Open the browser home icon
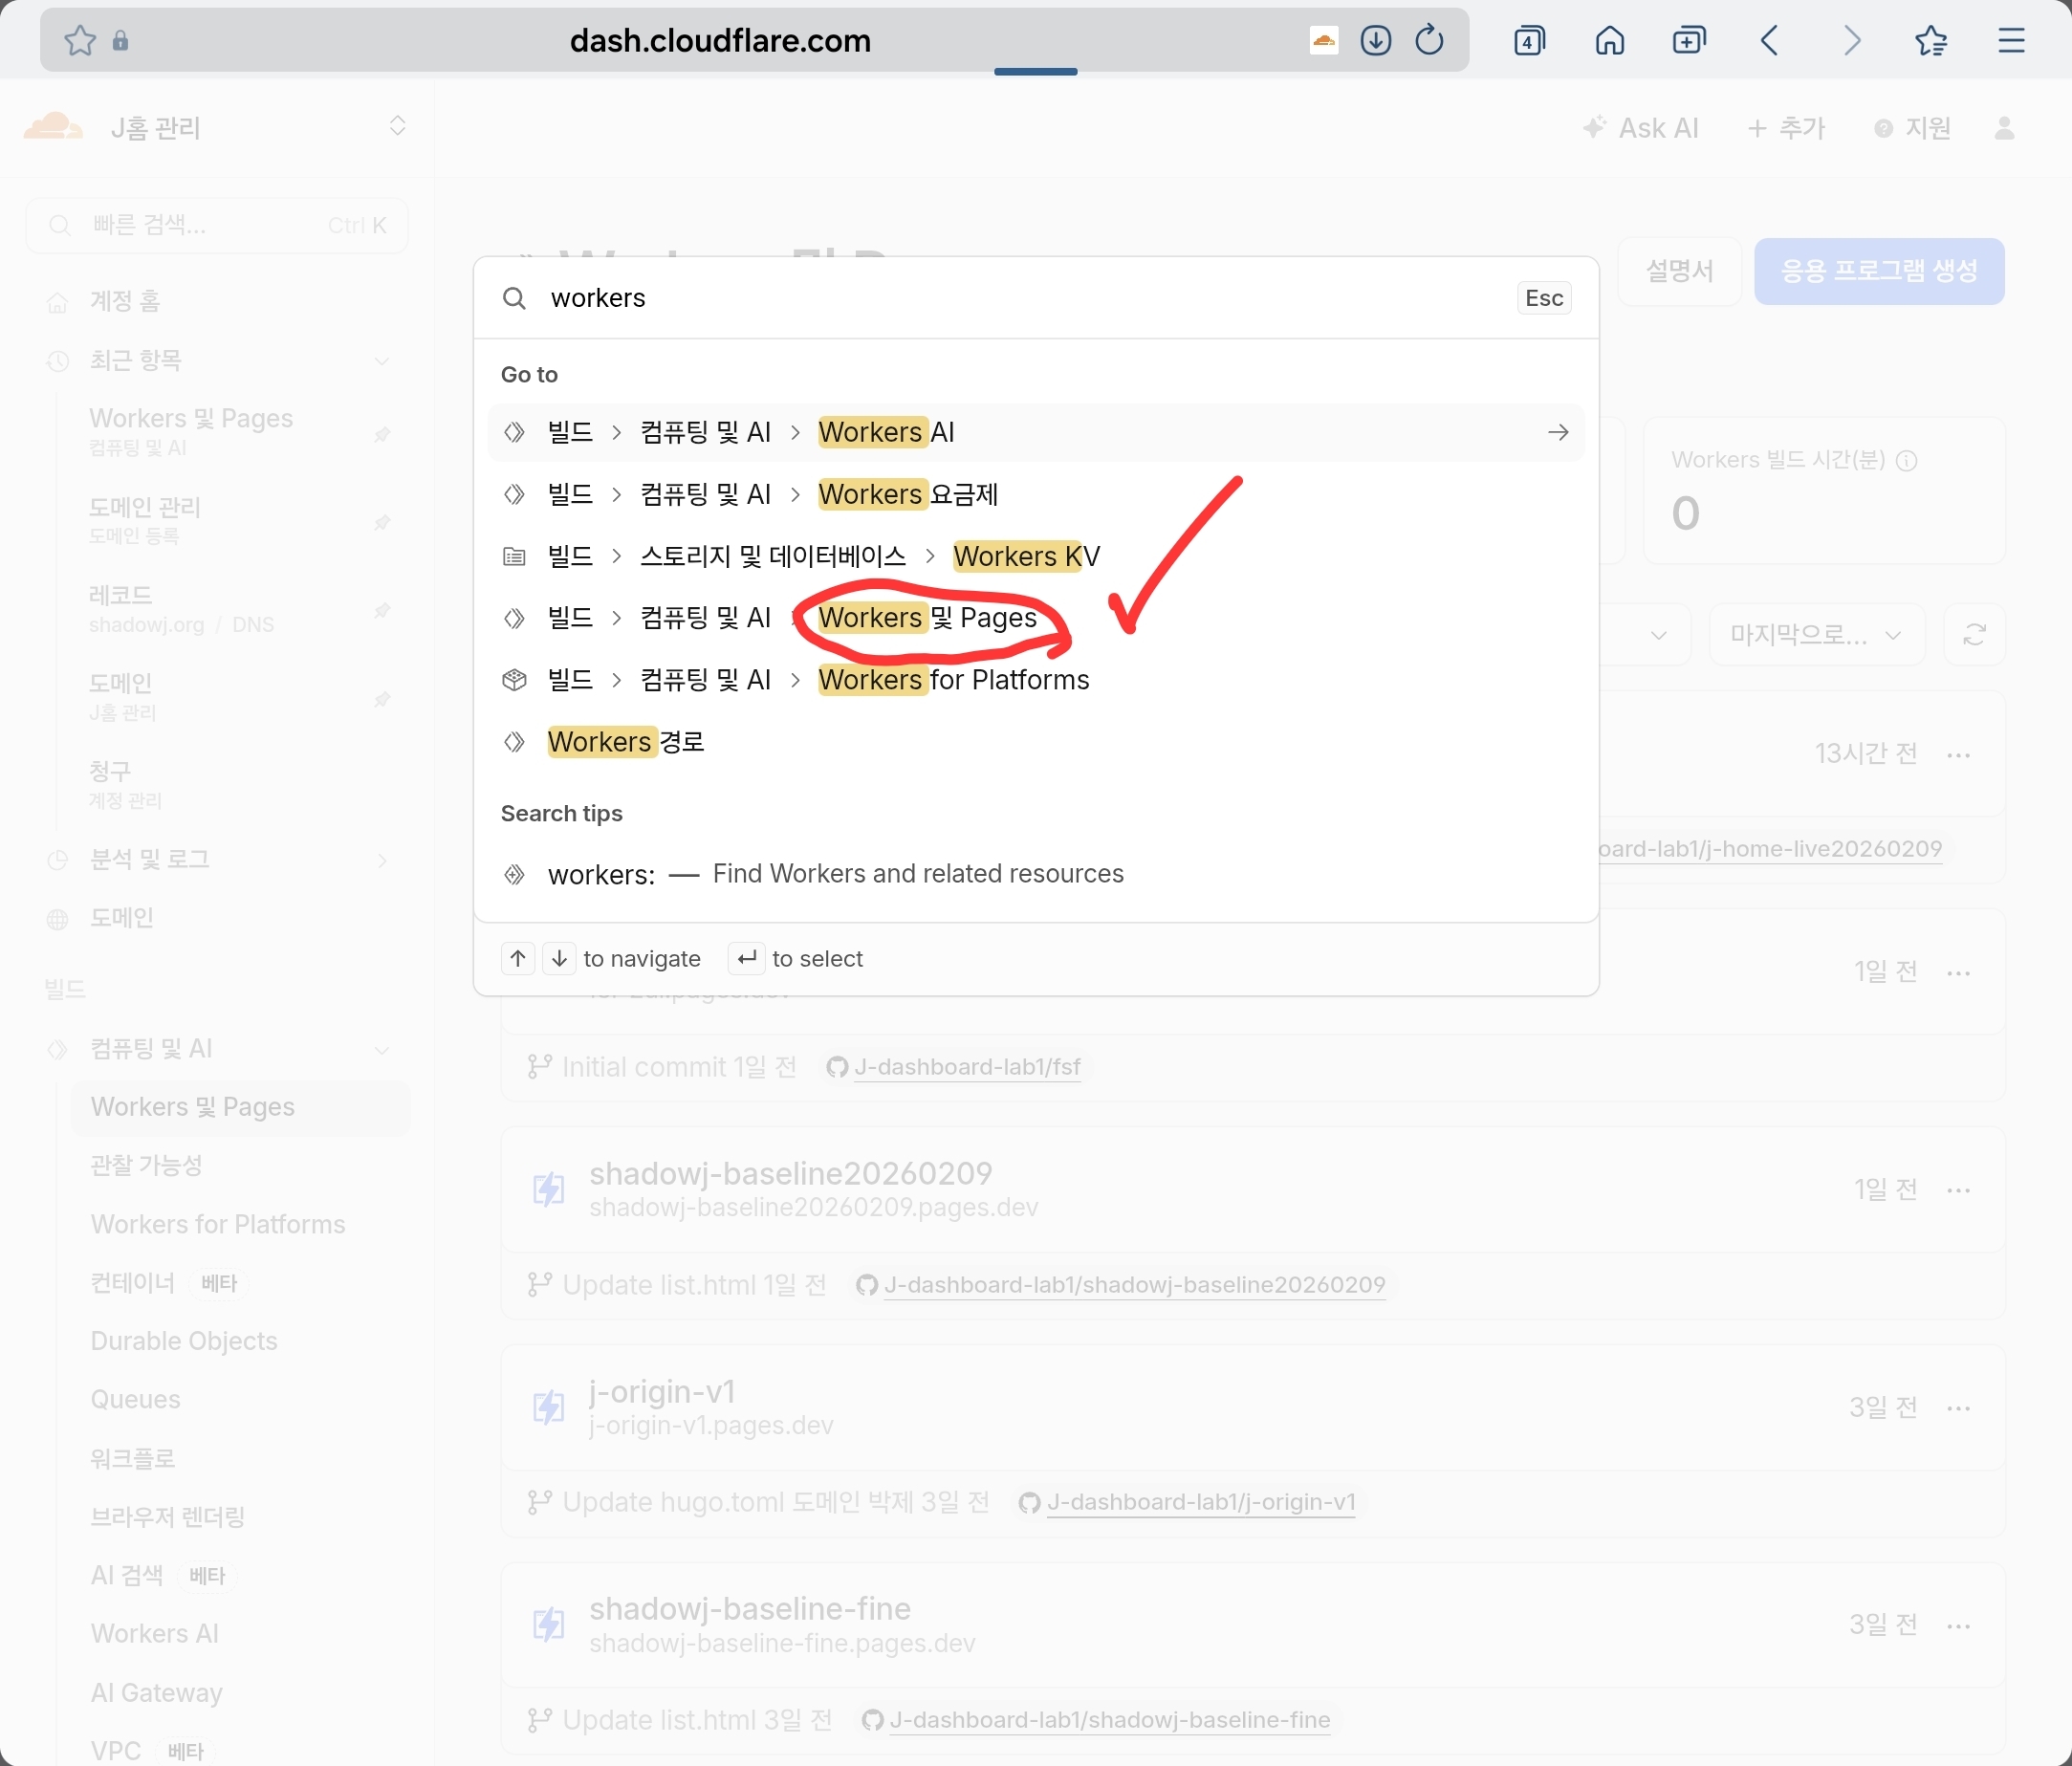 pyautogui.click(x=1609, y=40)
